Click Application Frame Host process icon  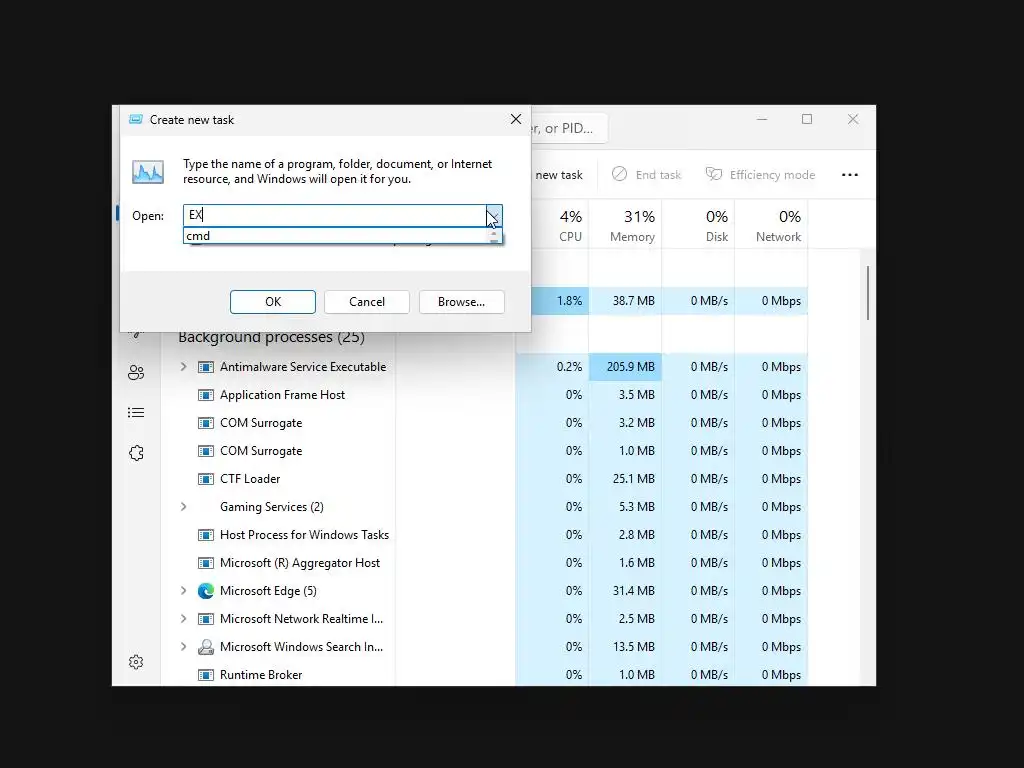coord(206,395)
